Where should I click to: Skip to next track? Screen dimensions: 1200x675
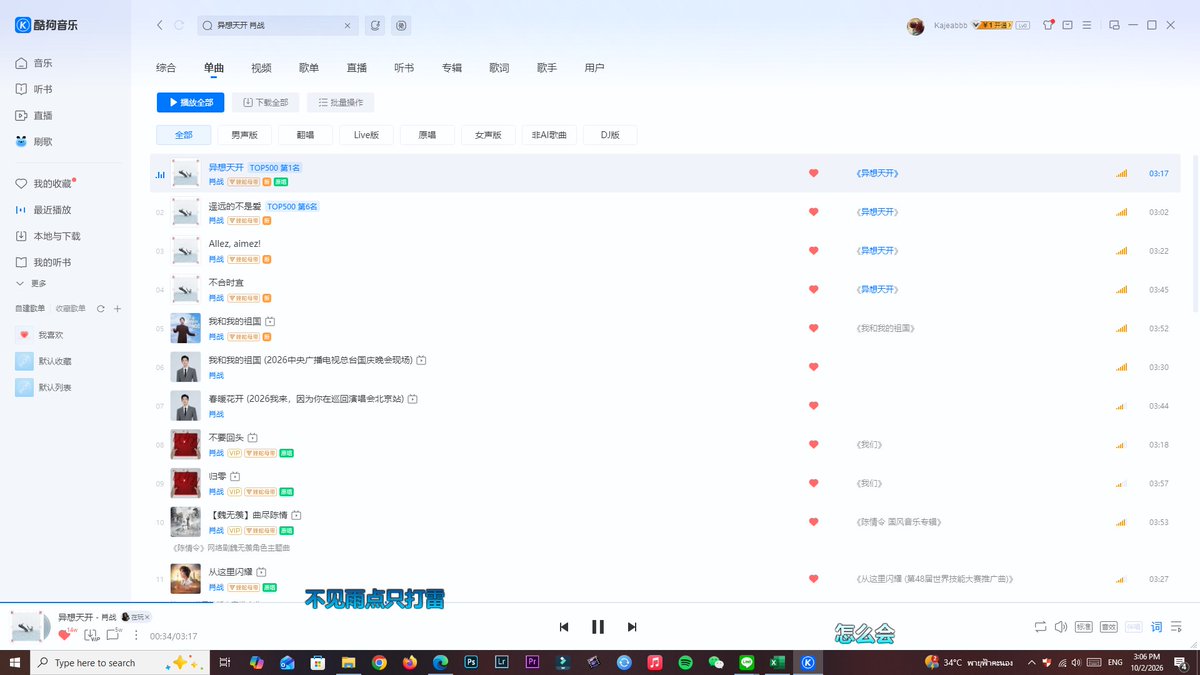click(632, 627)
